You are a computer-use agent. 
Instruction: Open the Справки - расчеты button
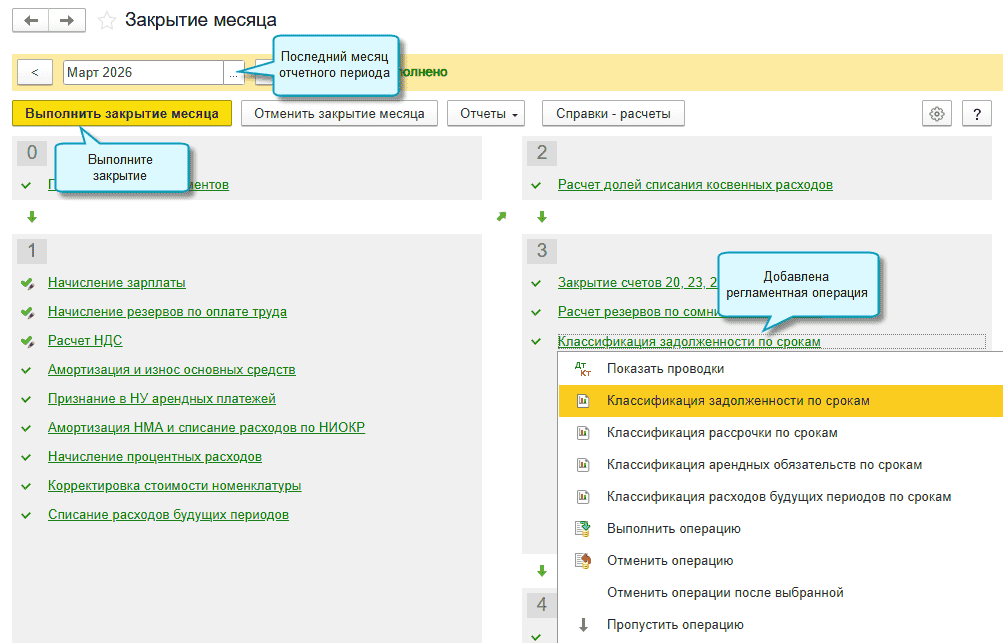tap(613, 114)
